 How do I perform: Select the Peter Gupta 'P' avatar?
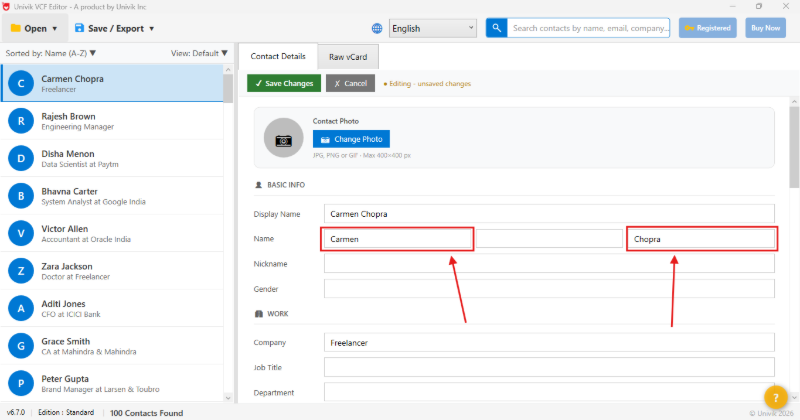pyautogui.click(x=21, y=383)
